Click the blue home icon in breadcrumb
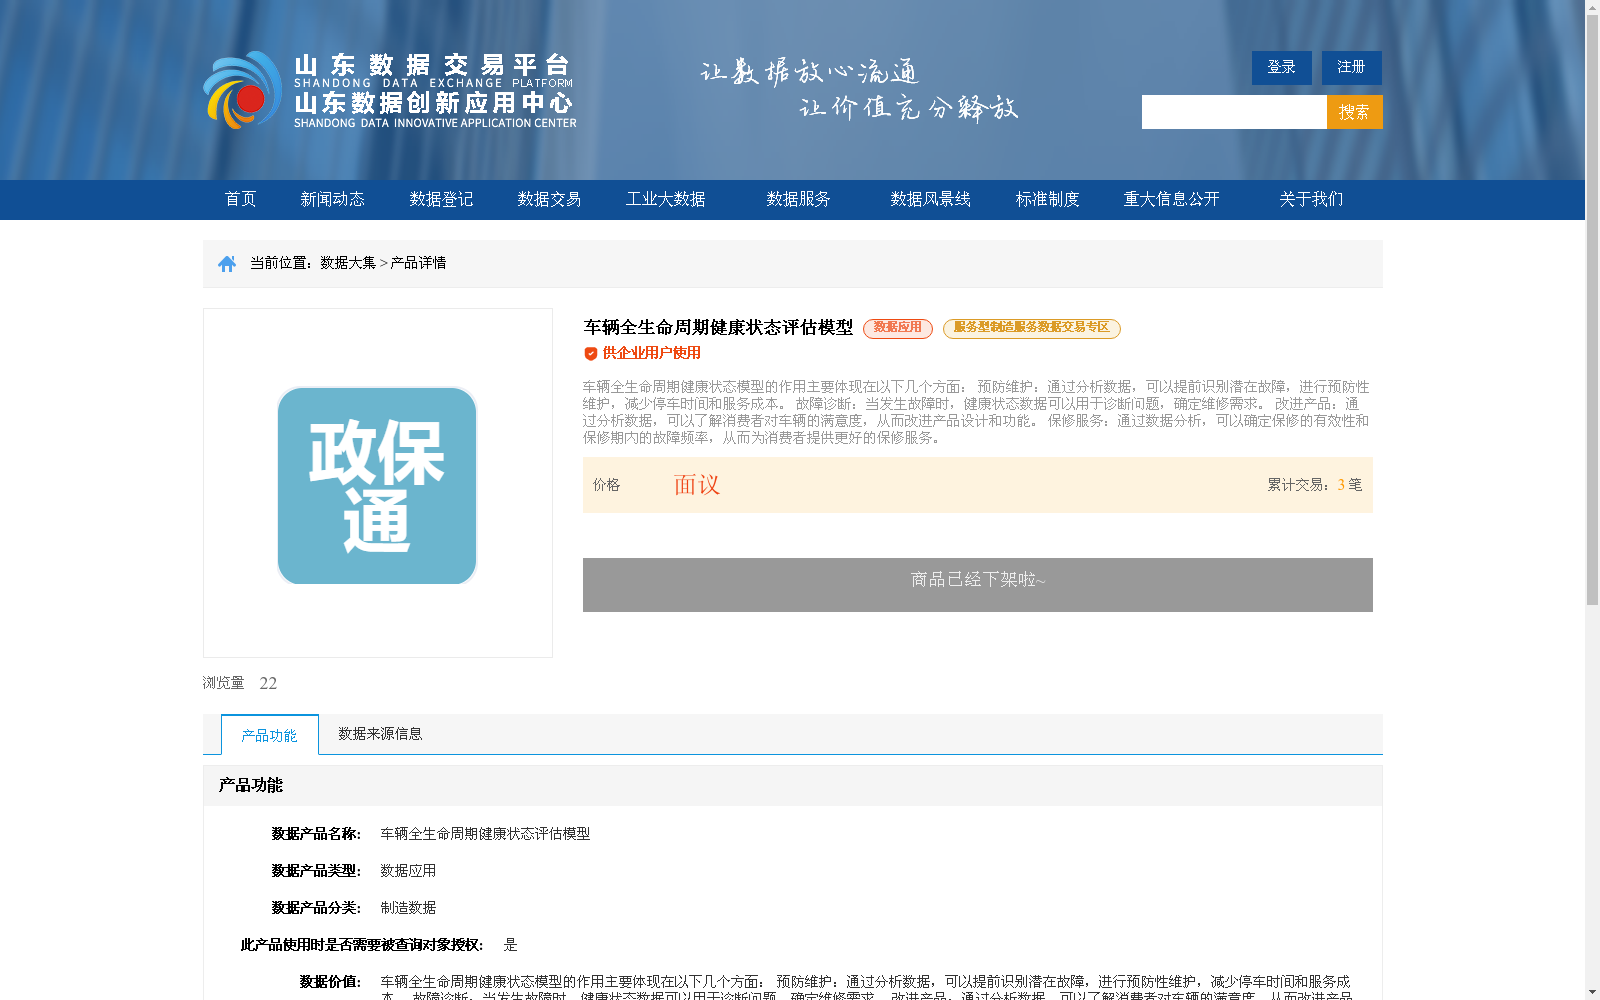This screenshot has width=1600, height=1000. coord(227,264)
